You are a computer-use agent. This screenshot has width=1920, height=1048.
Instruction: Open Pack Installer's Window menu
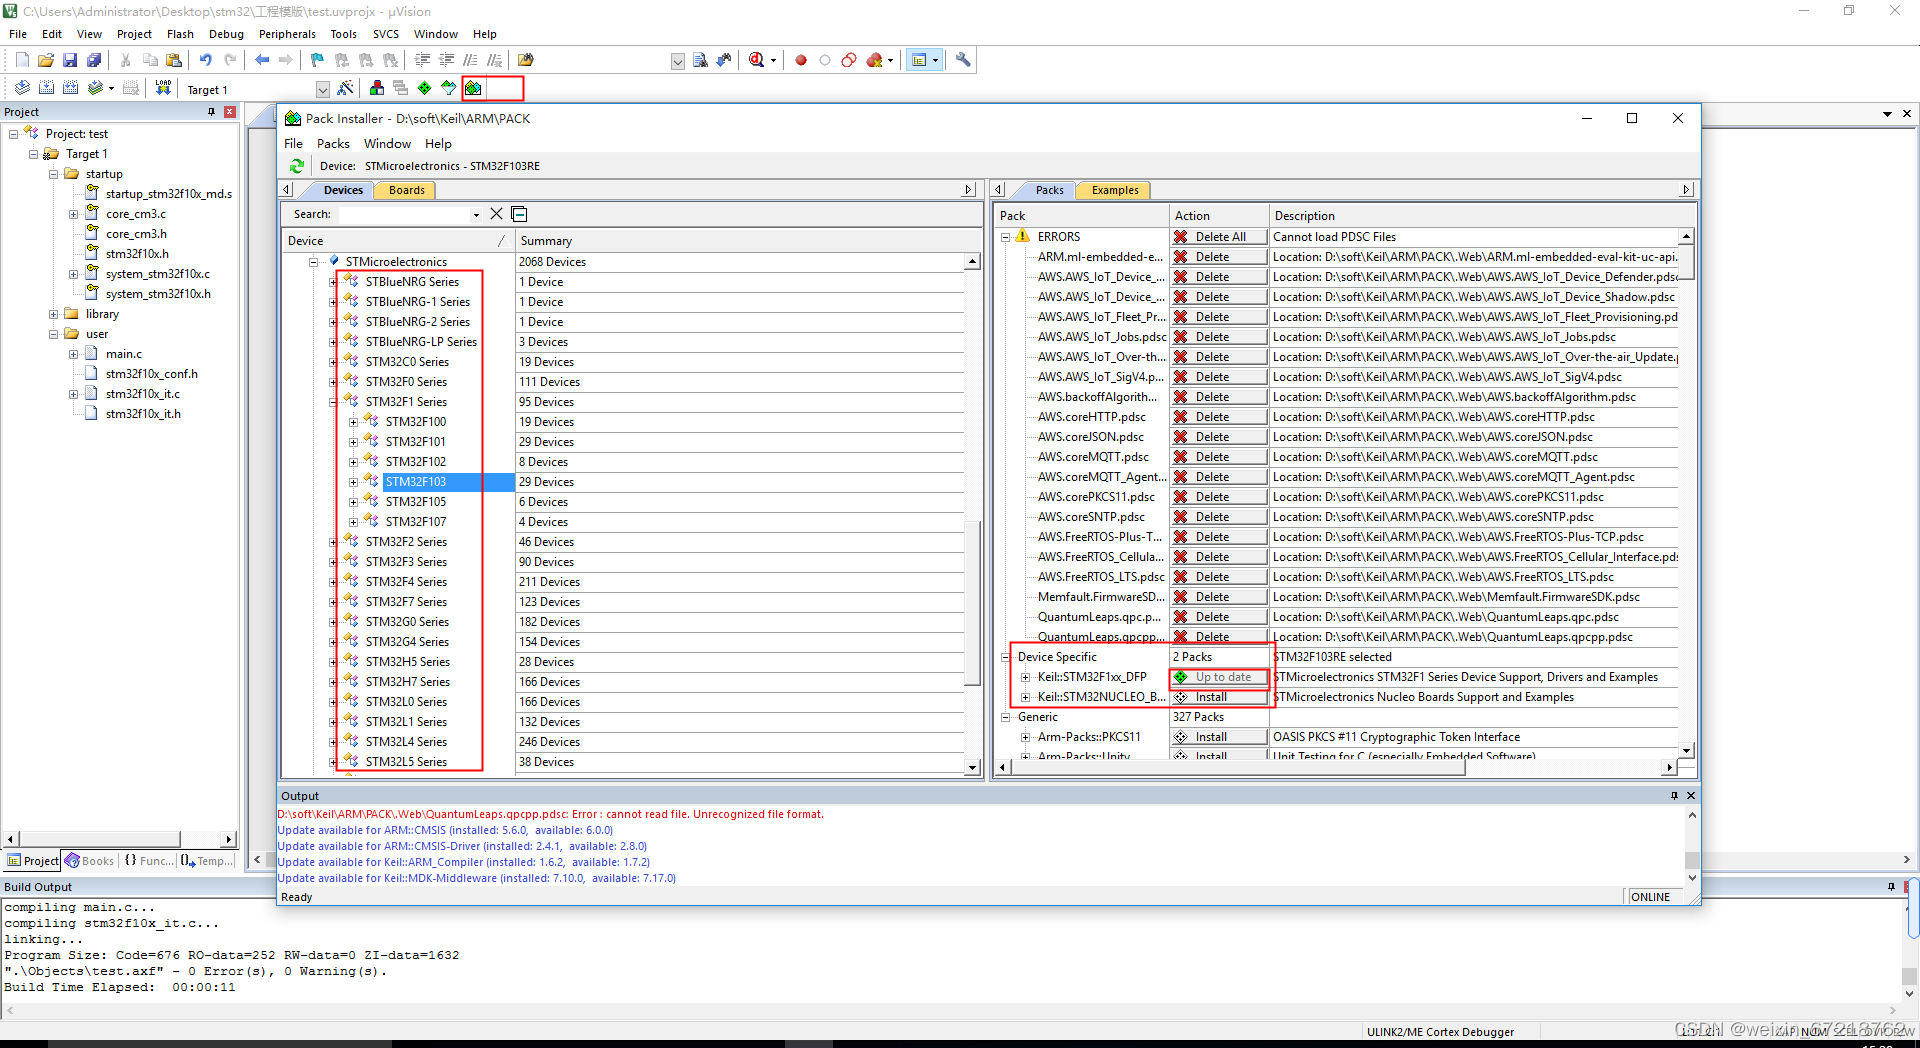click(x=387, y=143)
